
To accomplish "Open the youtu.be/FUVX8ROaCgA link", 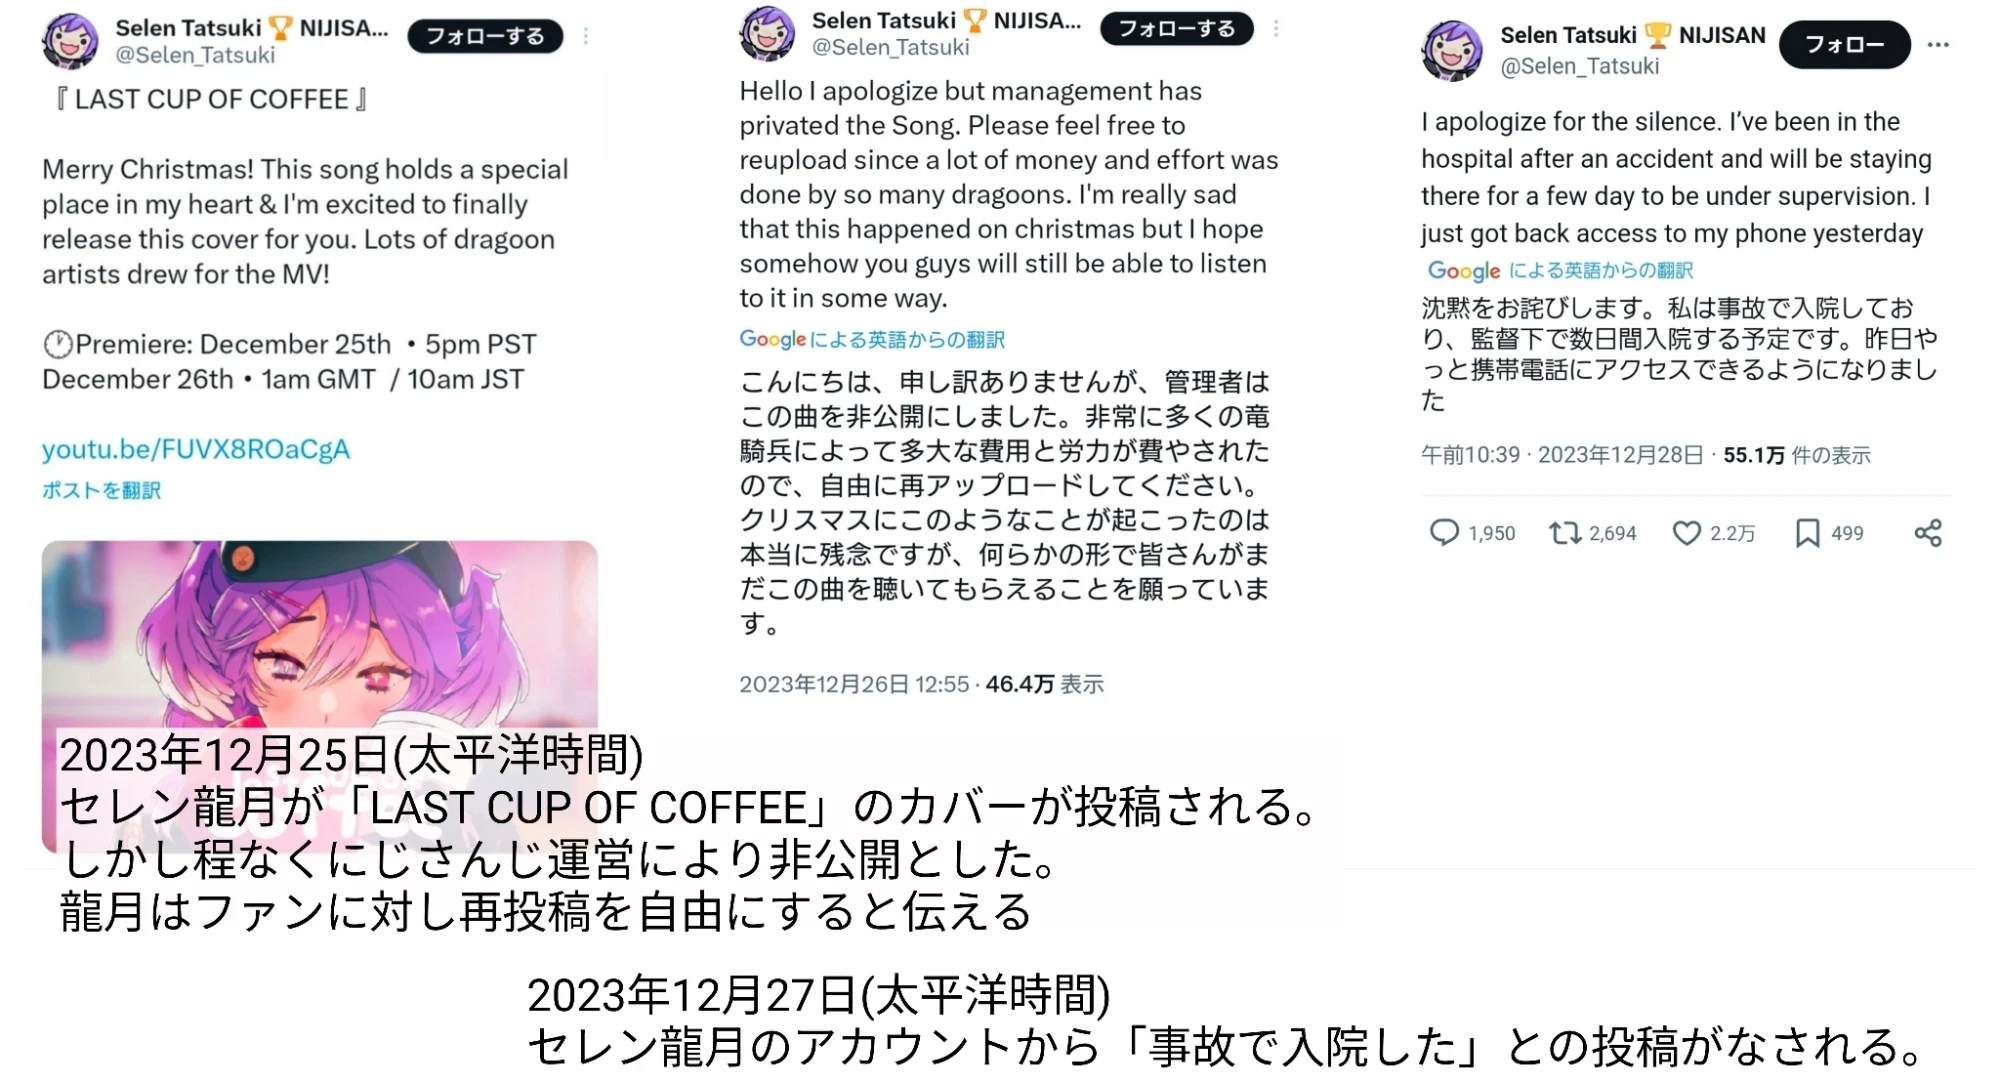I will pyautogui.click(x=196, y=449).
